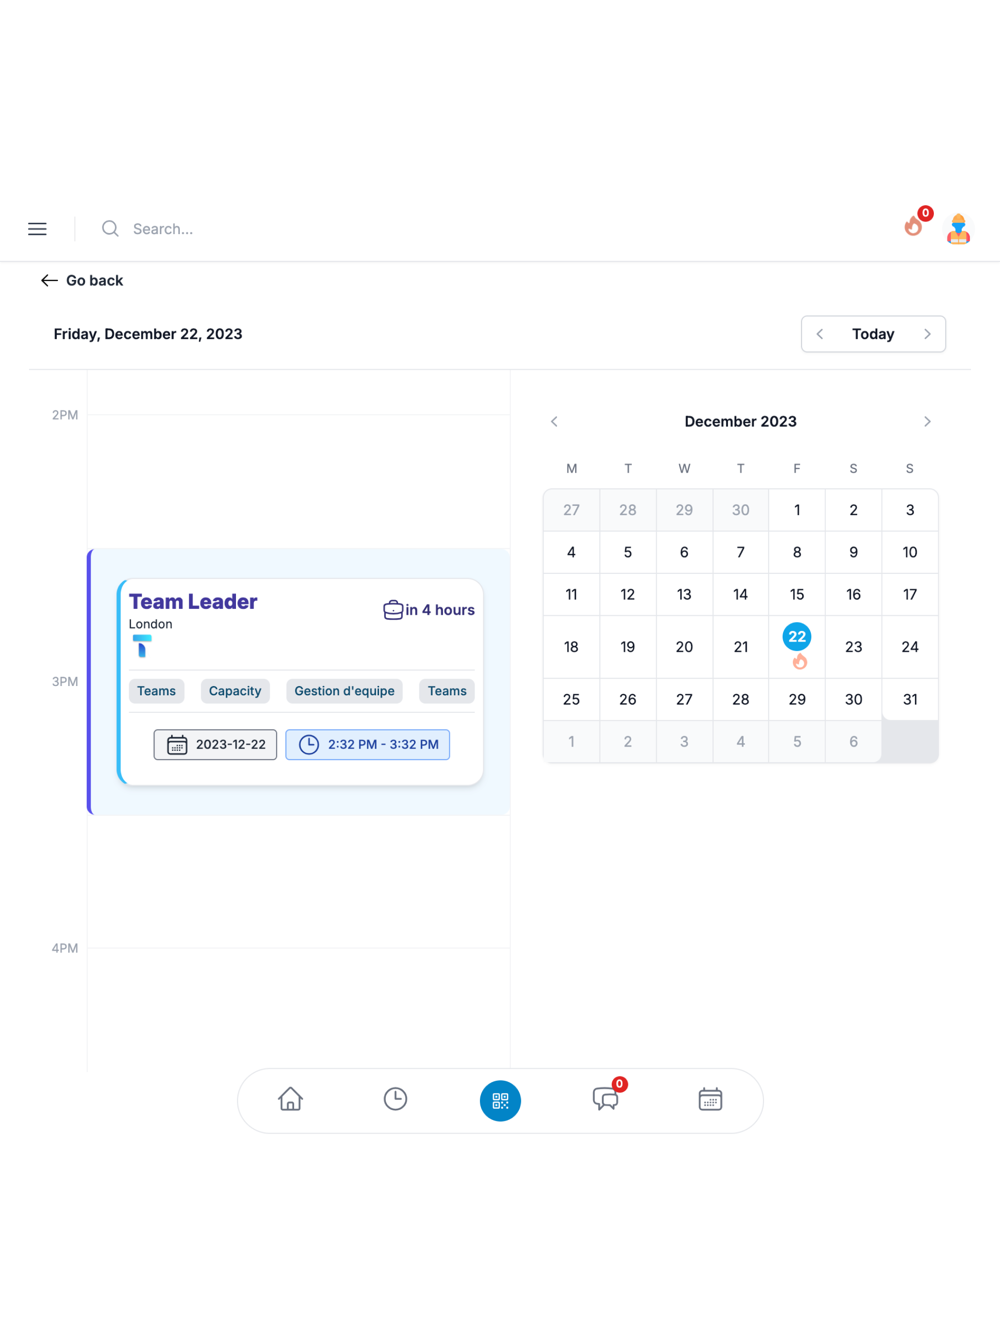Select December 29 in calendar
Screen dimensions: 1000x1334
pyautogui.click(x=797, y=700)
